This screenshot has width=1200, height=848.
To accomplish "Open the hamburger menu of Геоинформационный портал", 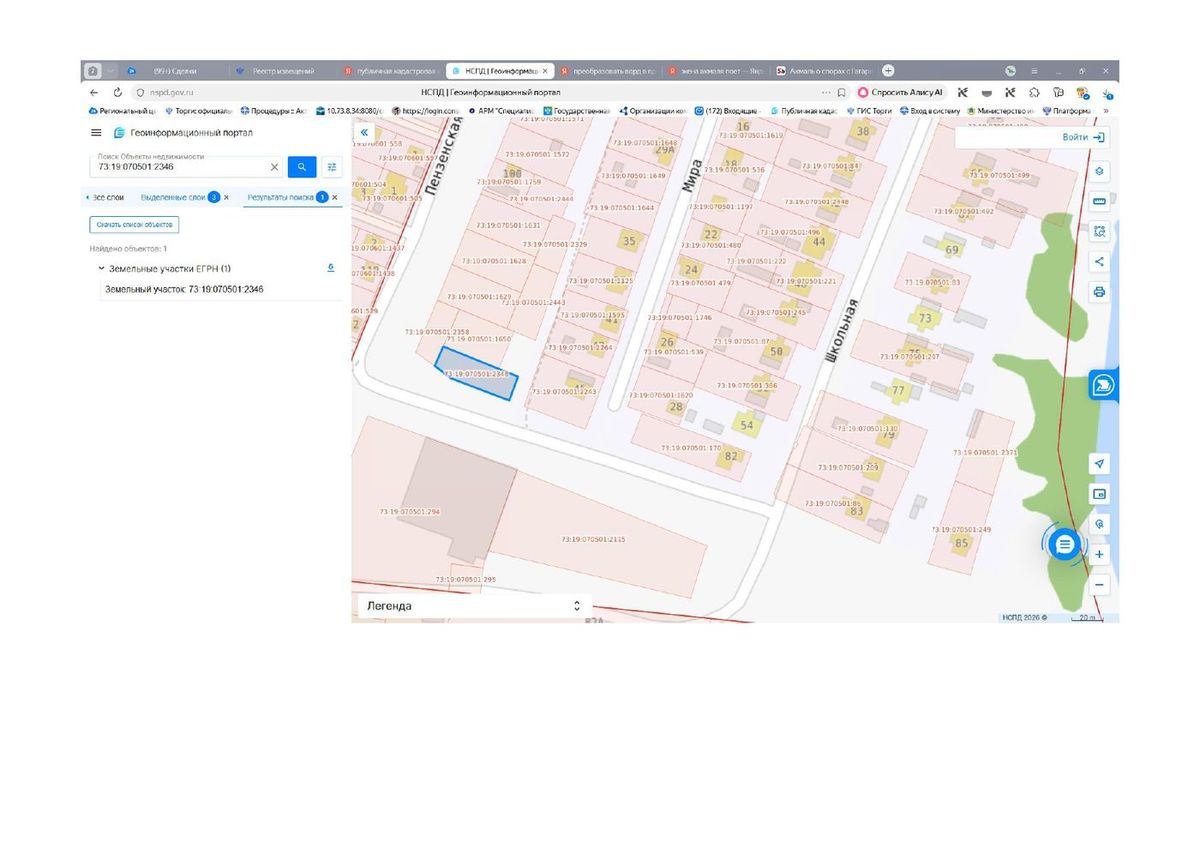I will coord(96,132).
